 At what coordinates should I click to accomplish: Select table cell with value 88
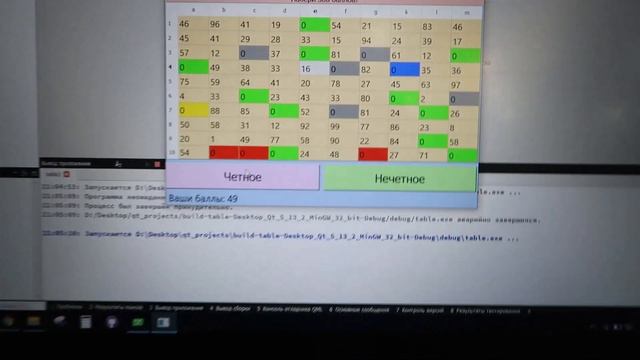223,111
